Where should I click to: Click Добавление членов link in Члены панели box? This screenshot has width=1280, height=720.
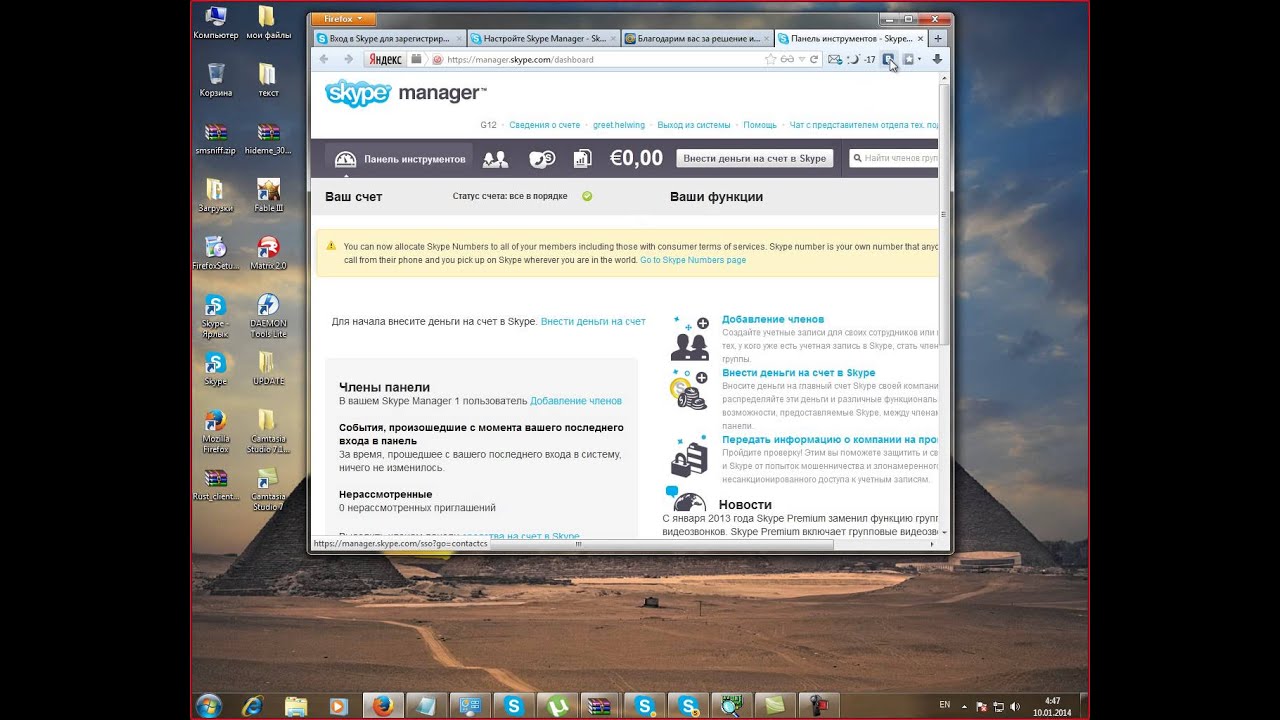(576, 401)
